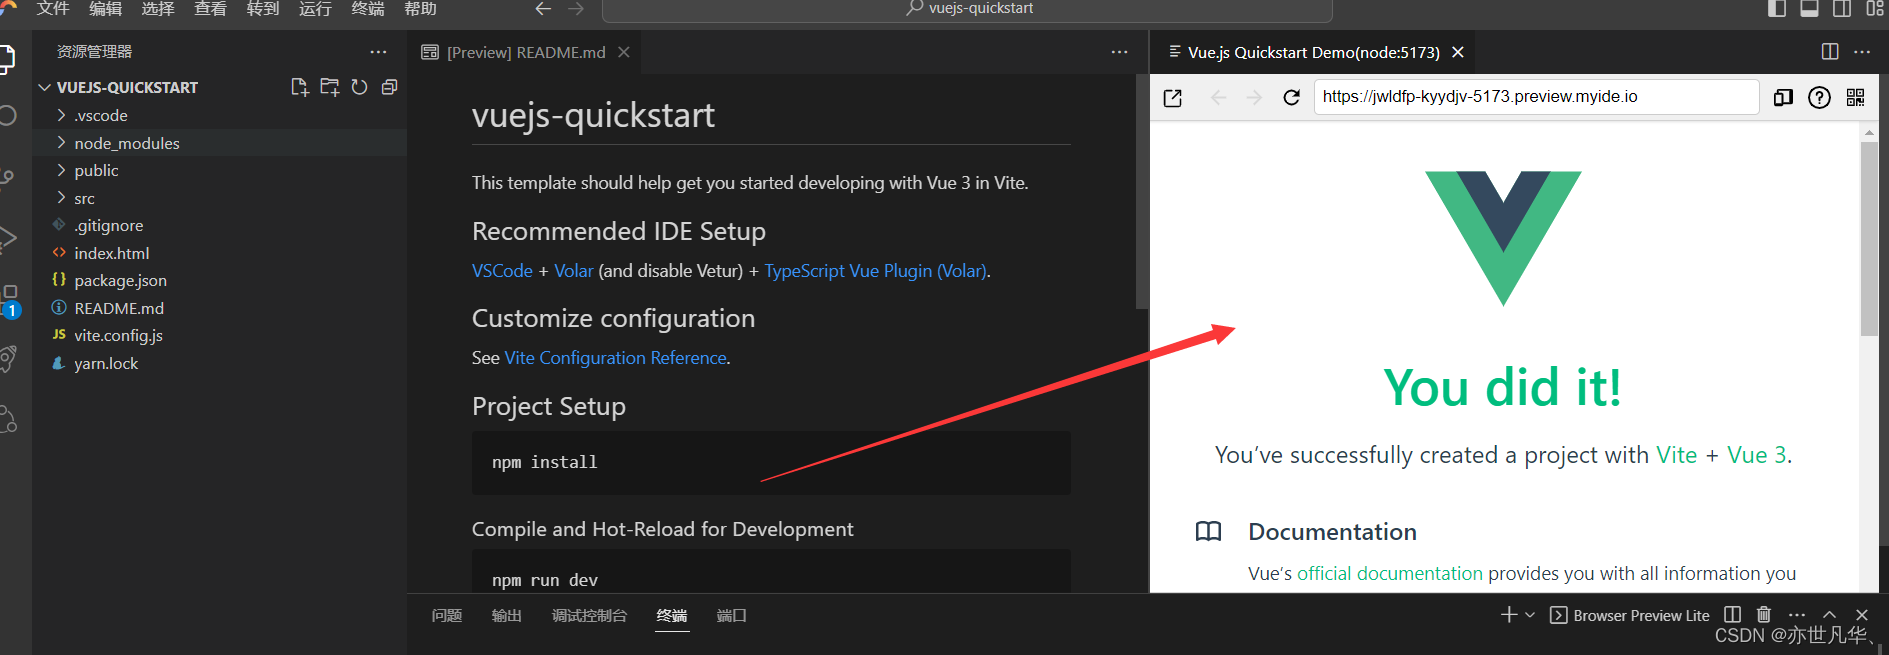This screenshot has width=1889, height=655.
Task: Click the vuejs-quickstart command center search box
Action: click(x=968, y=9)
